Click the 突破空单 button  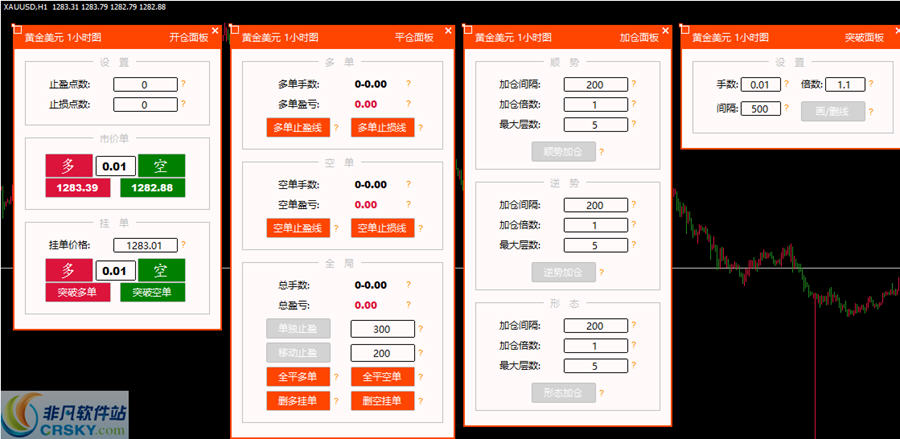(x=153, y=292)
